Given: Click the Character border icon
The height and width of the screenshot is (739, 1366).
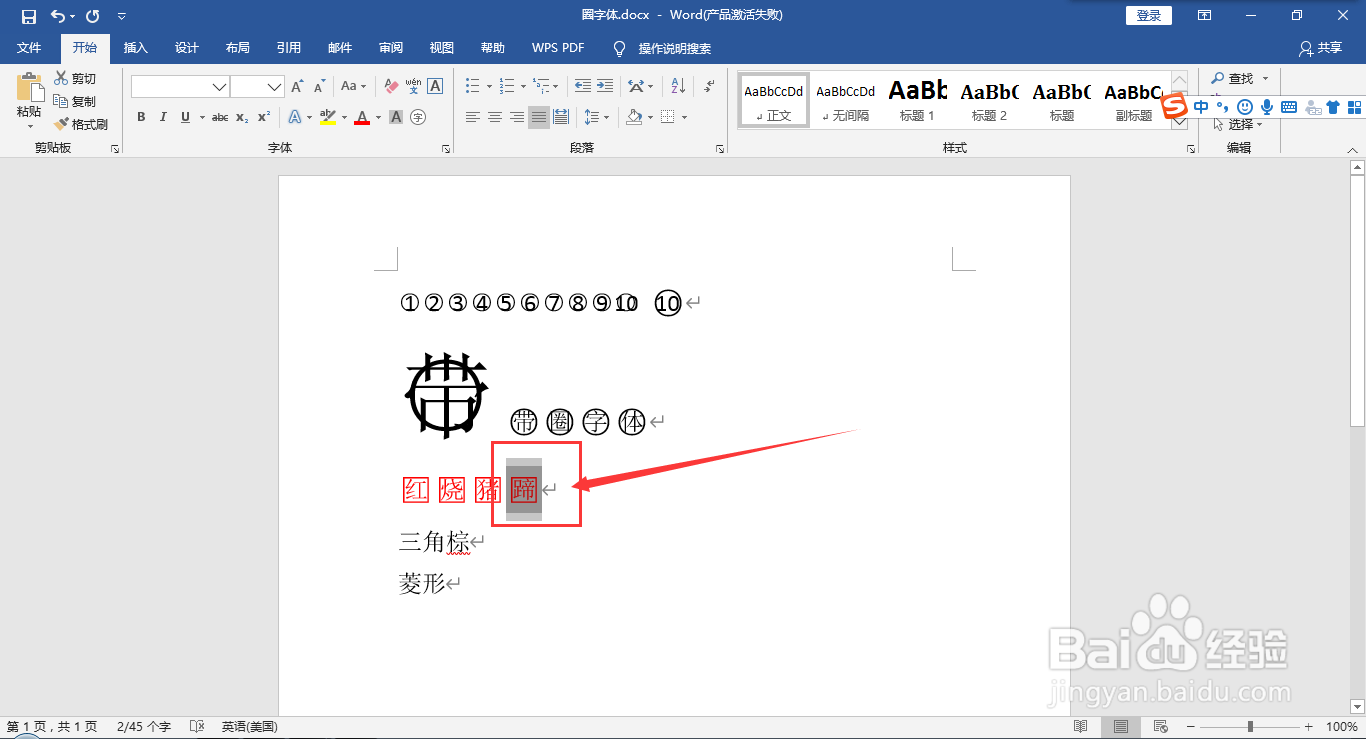Looking at the screenshot, I should pos(435,87).
